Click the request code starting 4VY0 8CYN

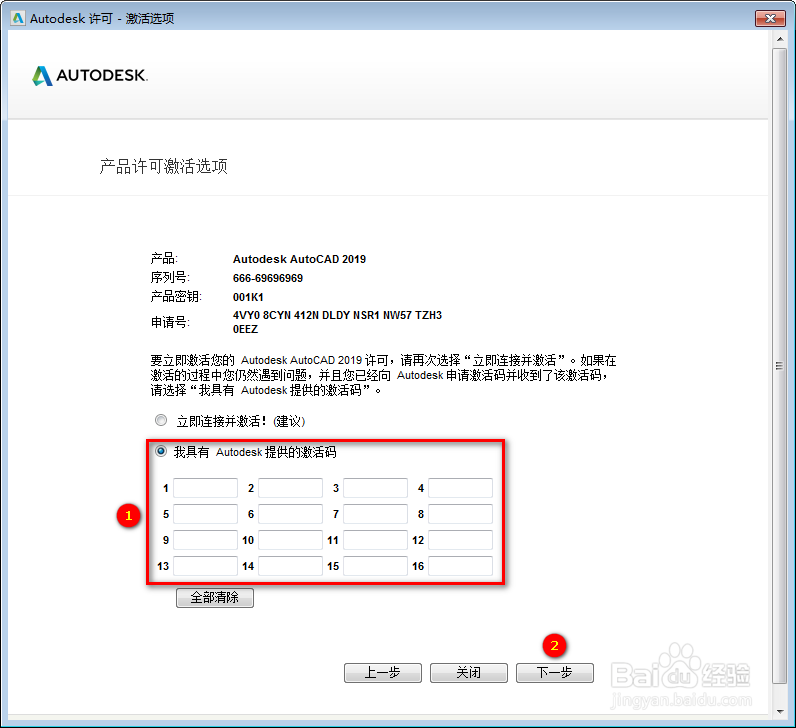click(x=337, y=322)
